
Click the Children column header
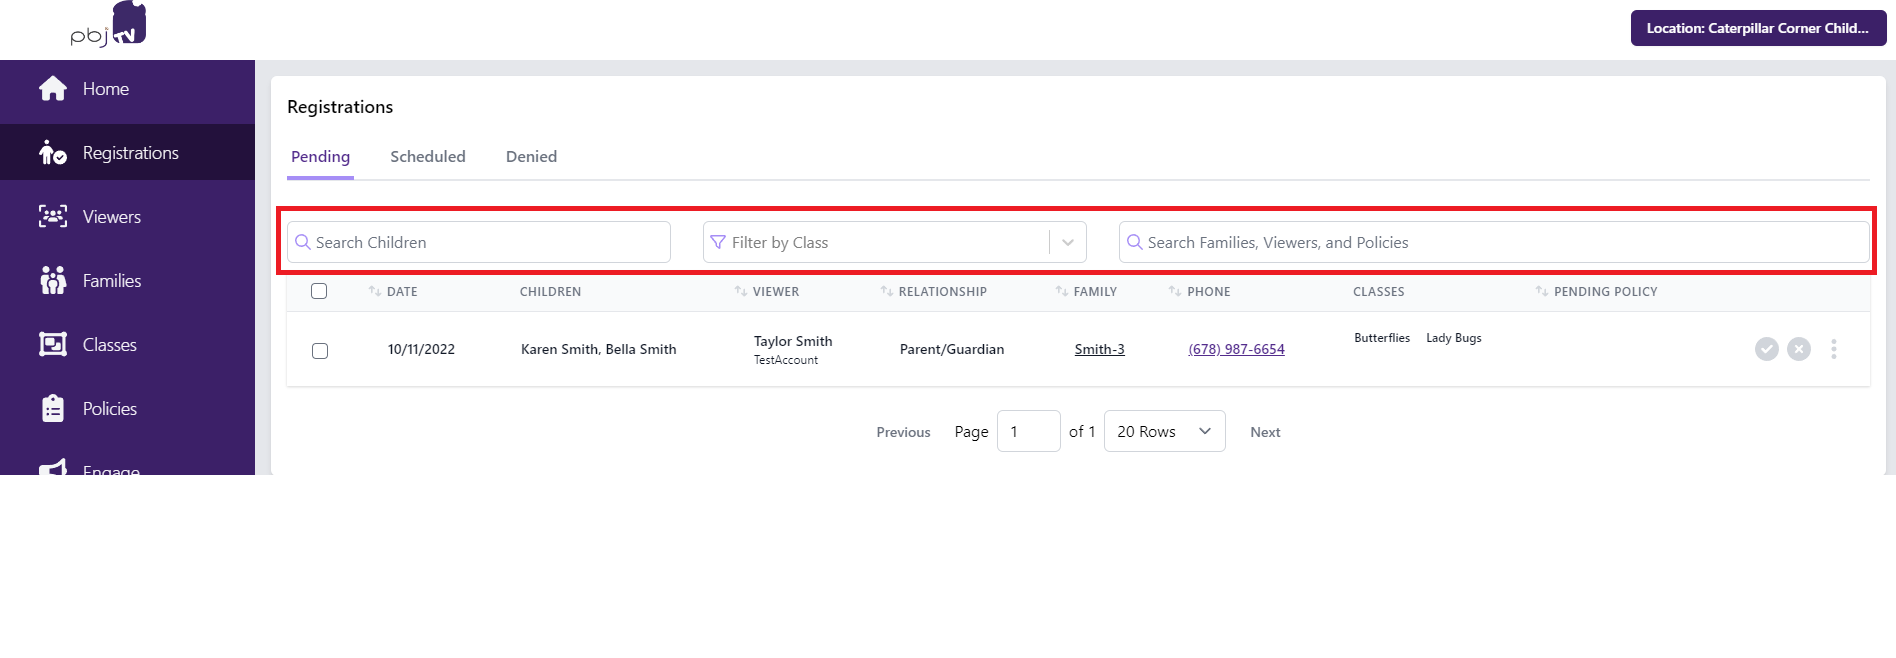tap(550, 291)
